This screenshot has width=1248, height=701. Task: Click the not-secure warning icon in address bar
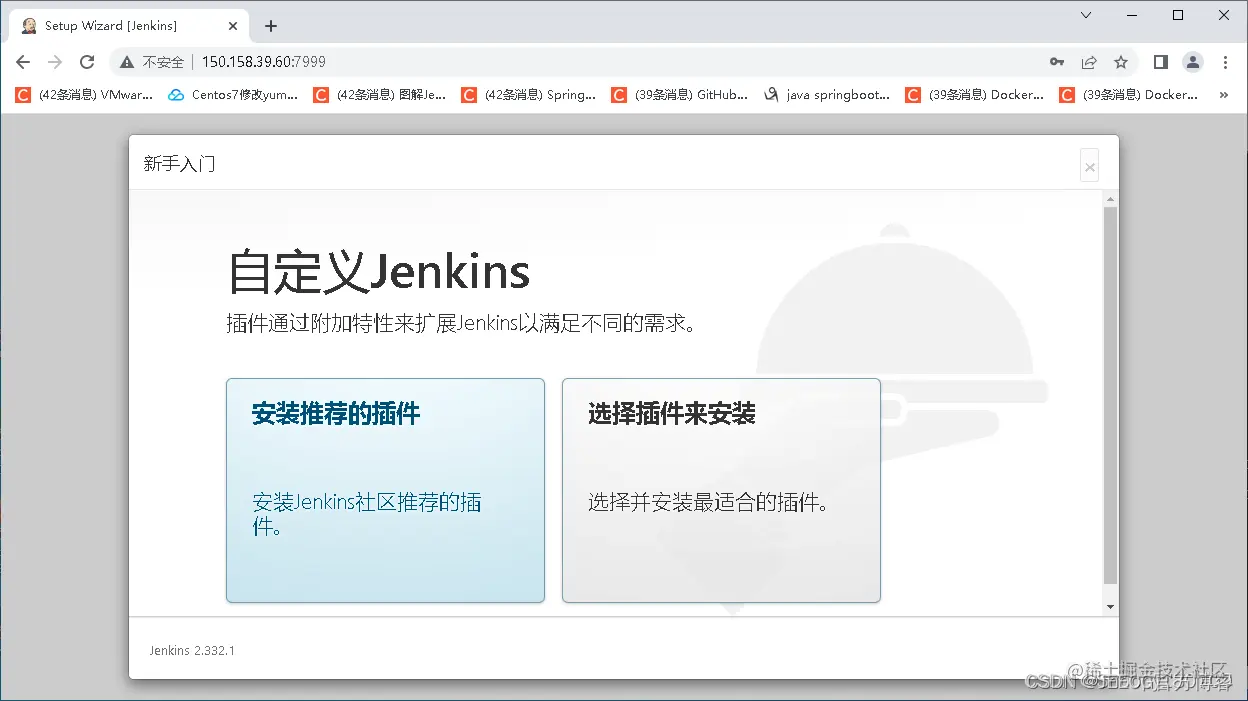pos(127,62)
